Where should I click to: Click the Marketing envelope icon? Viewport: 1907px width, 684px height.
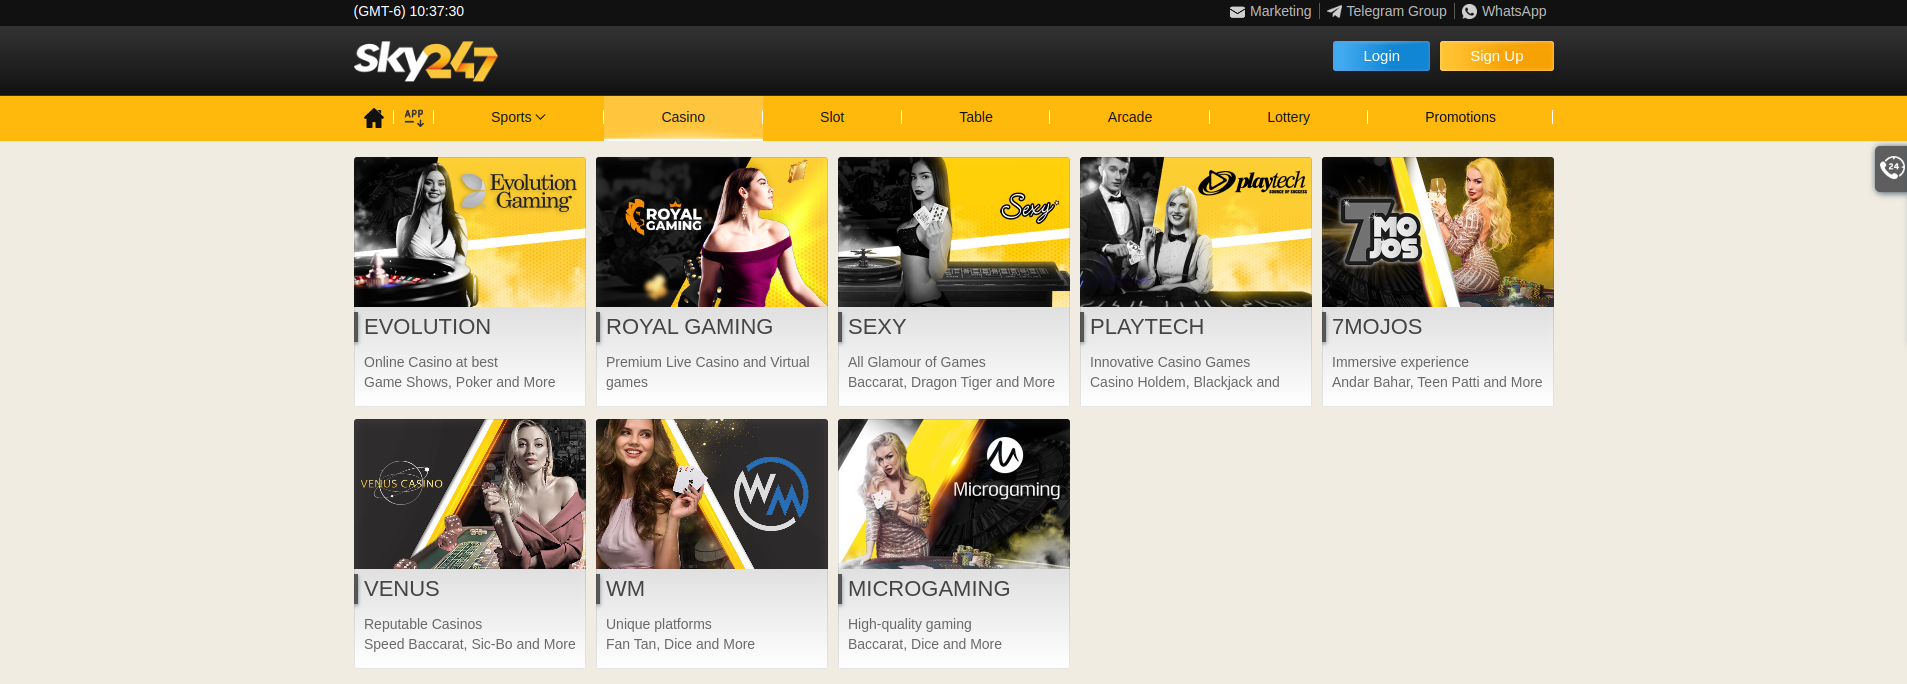[x=1237, y=12]
